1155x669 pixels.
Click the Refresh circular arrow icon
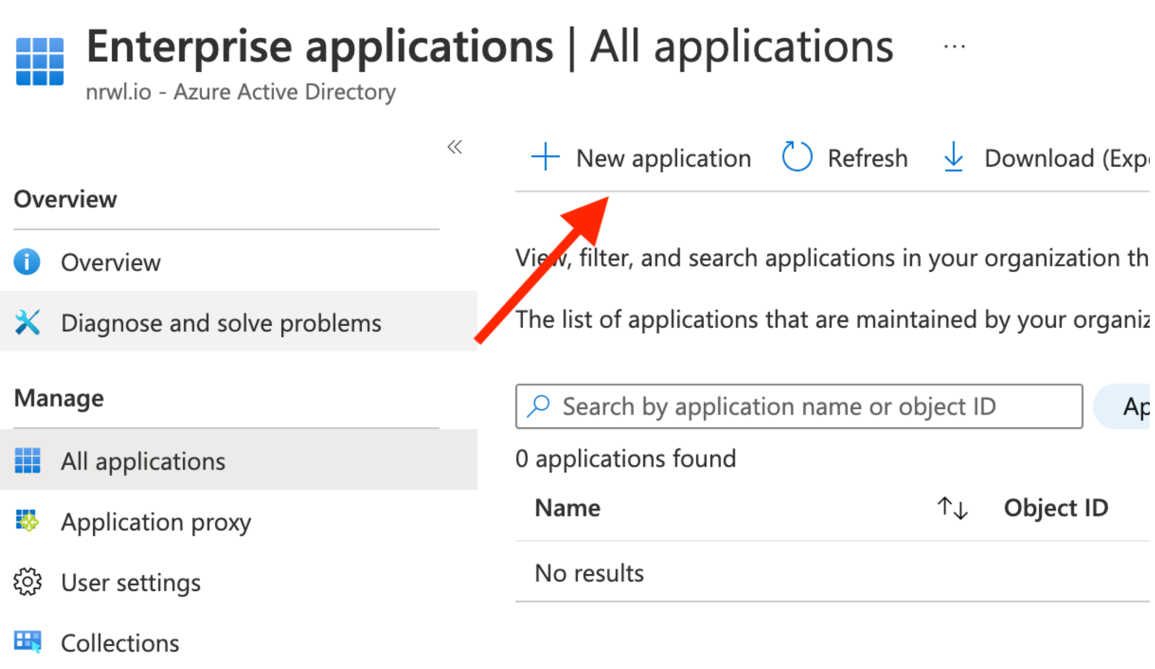797,157
